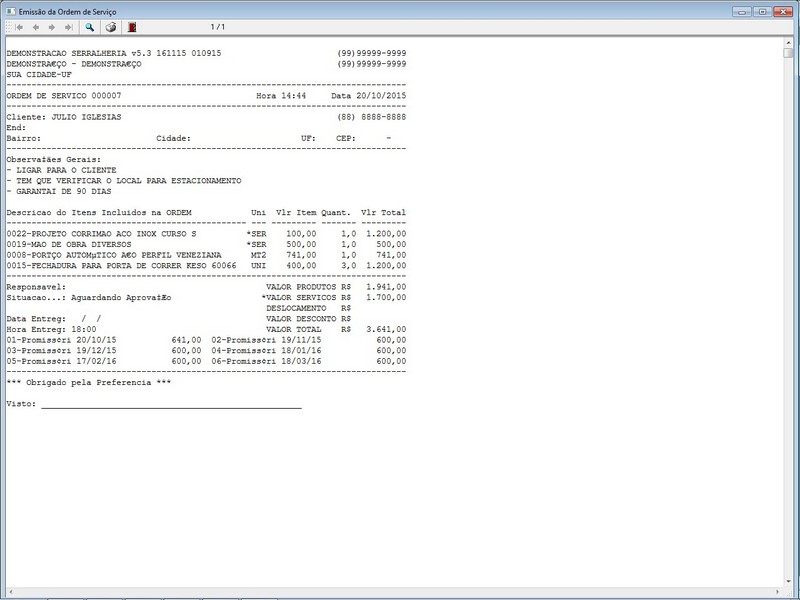Viewport: 800px width, 600px height.
Task: Click the VALOR PRODUTOS amount 1.941,00
Action: [386, 287]
